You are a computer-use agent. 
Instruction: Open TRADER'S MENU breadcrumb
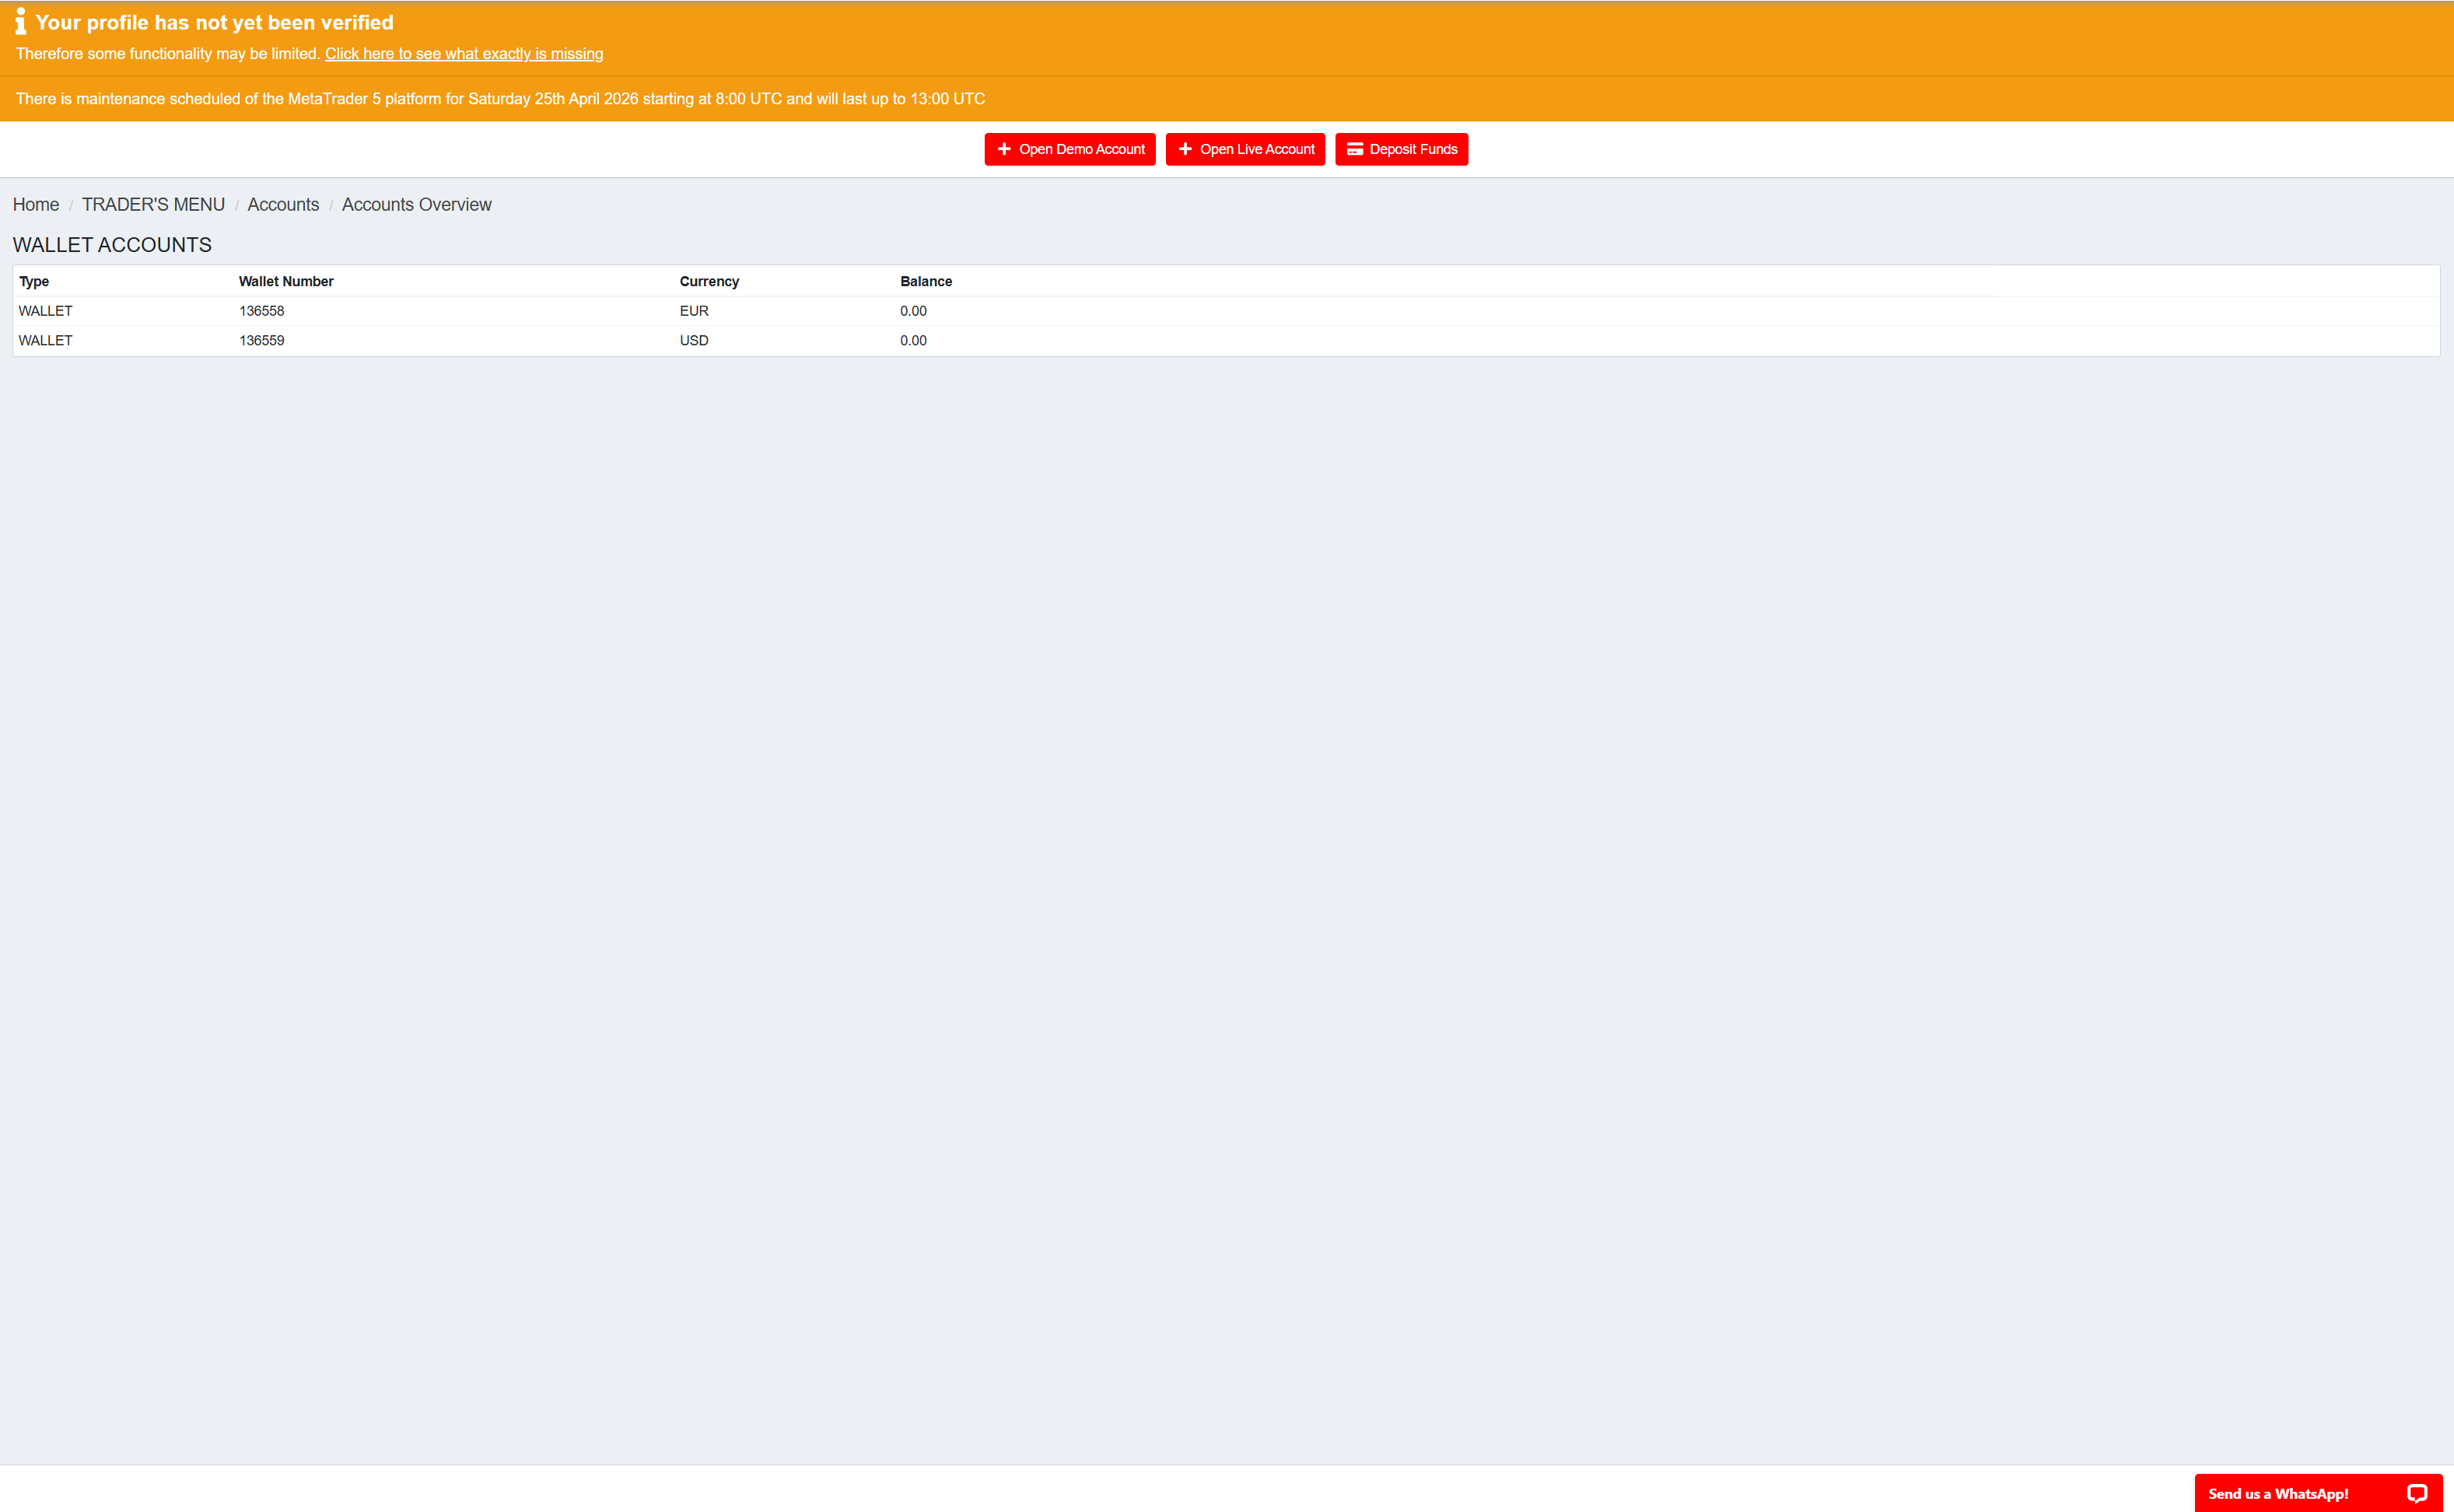(153, 204)
